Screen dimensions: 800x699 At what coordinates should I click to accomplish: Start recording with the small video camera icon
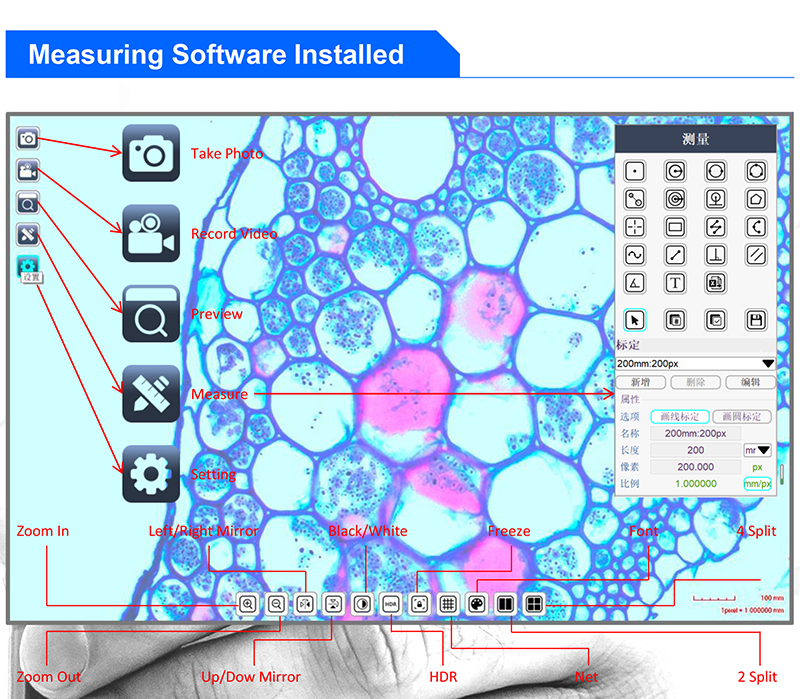click(x=28, y=171)
